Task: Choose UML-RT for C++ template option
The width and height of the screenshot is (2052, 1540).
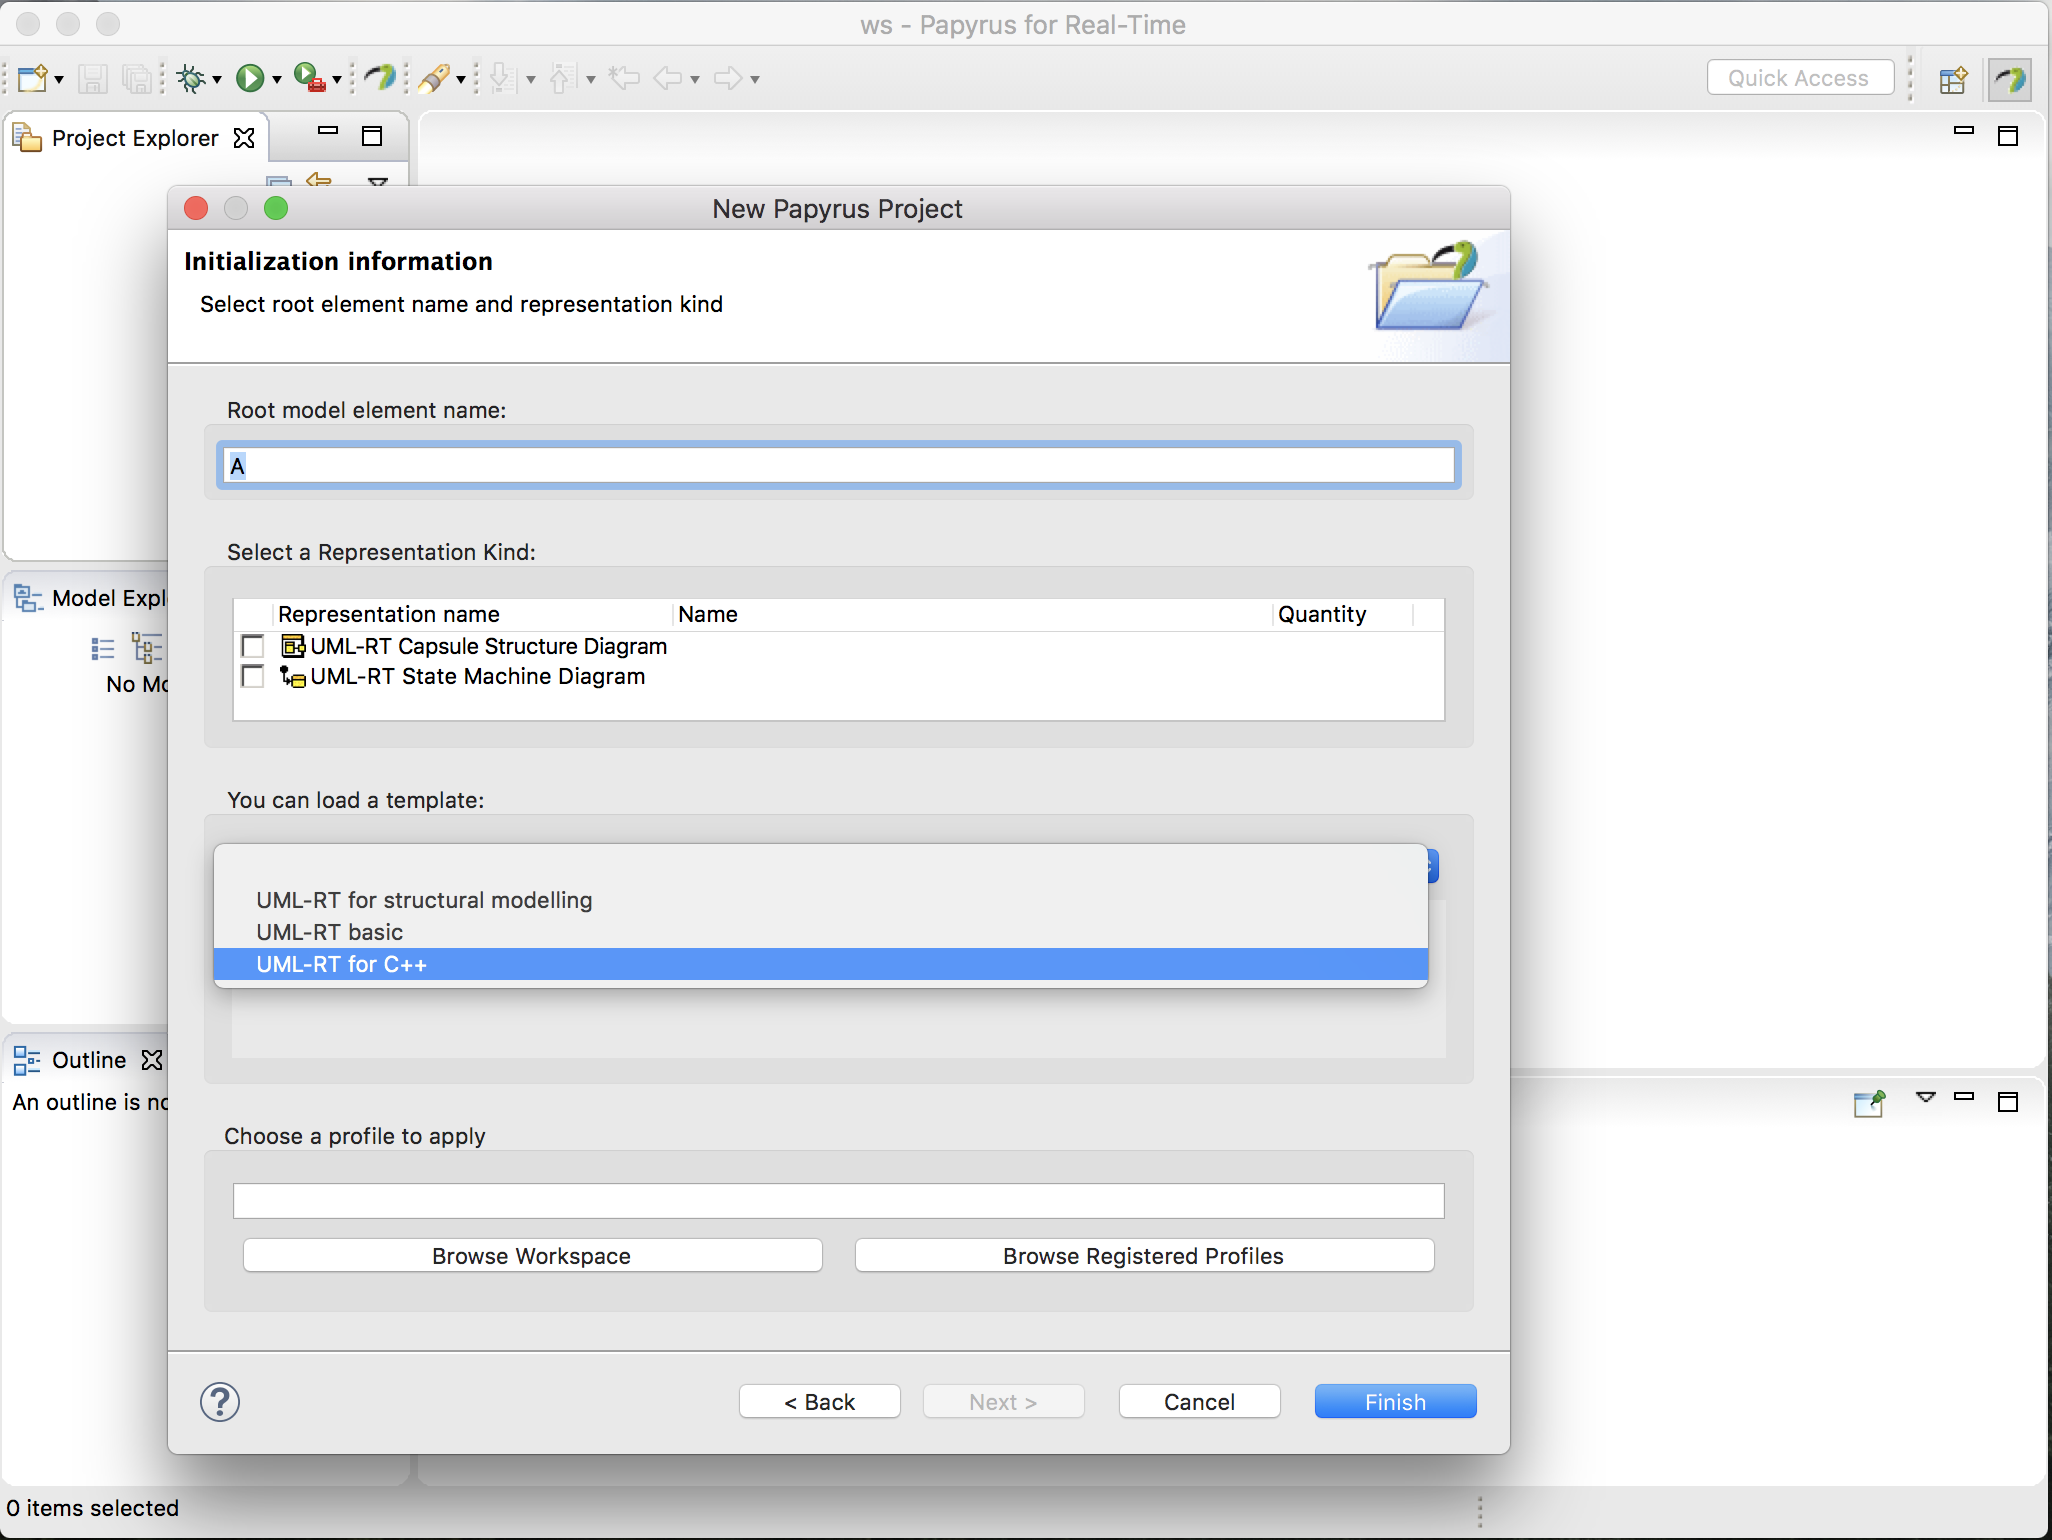Action: pos(821,964)
